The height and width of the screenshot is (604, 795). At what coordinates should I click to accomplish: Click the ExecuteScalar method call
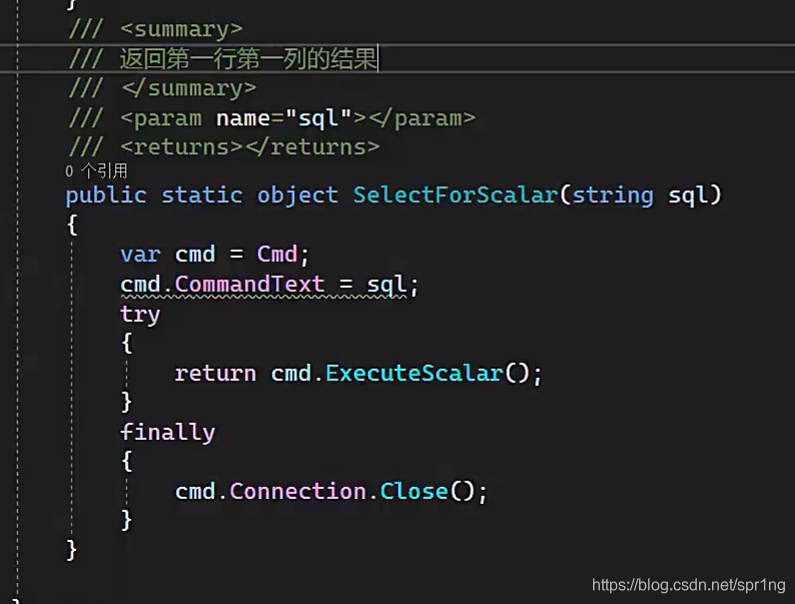pos(414,373)
